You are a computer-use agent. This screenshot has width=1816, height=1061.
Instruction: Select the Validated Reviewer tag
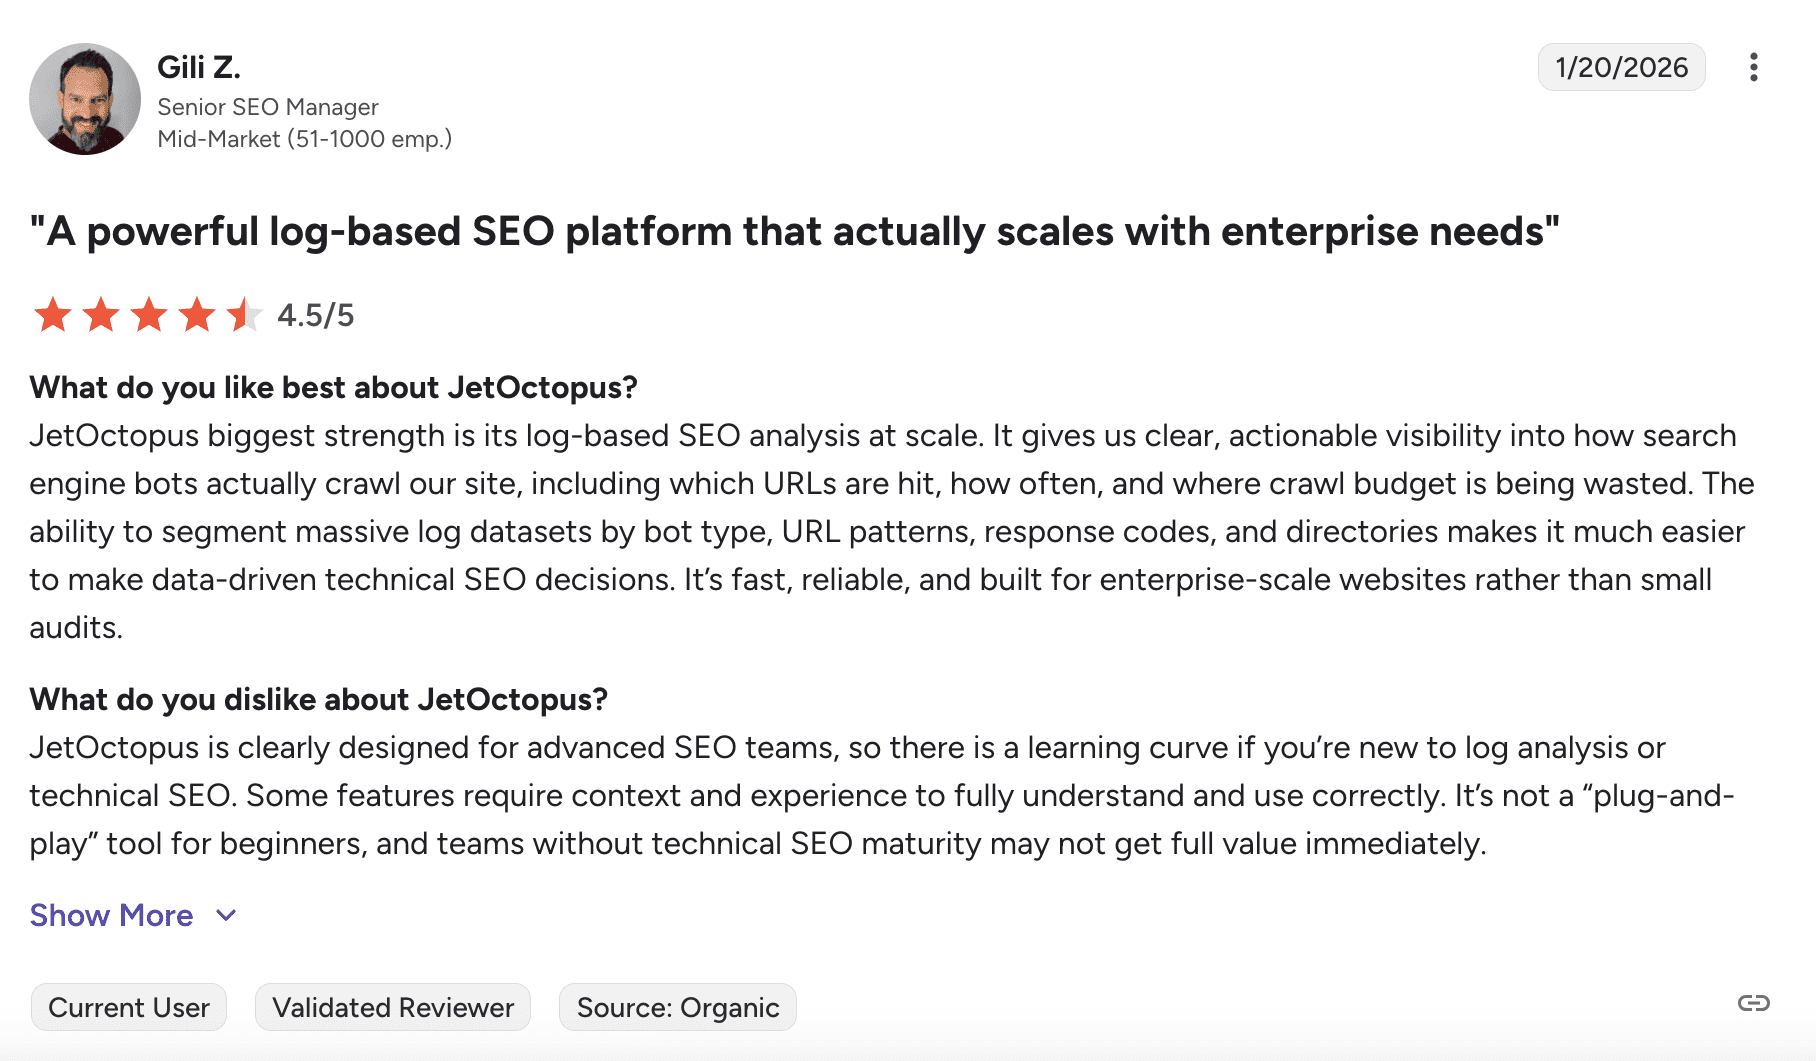(x=393, y=1007)
